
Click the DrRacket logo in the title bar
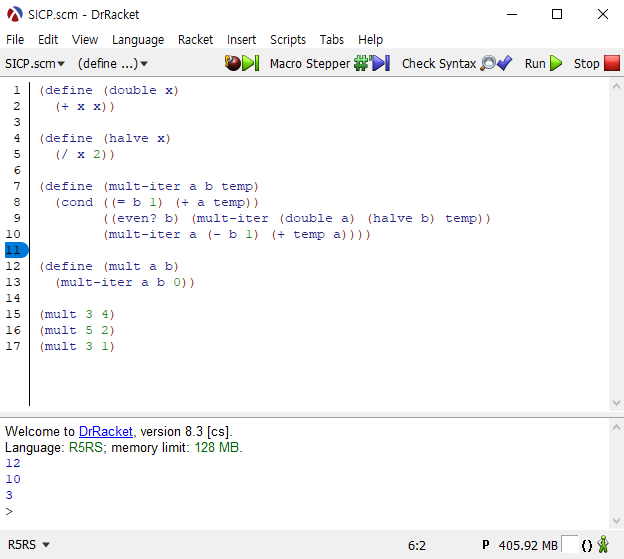point(15,14)
